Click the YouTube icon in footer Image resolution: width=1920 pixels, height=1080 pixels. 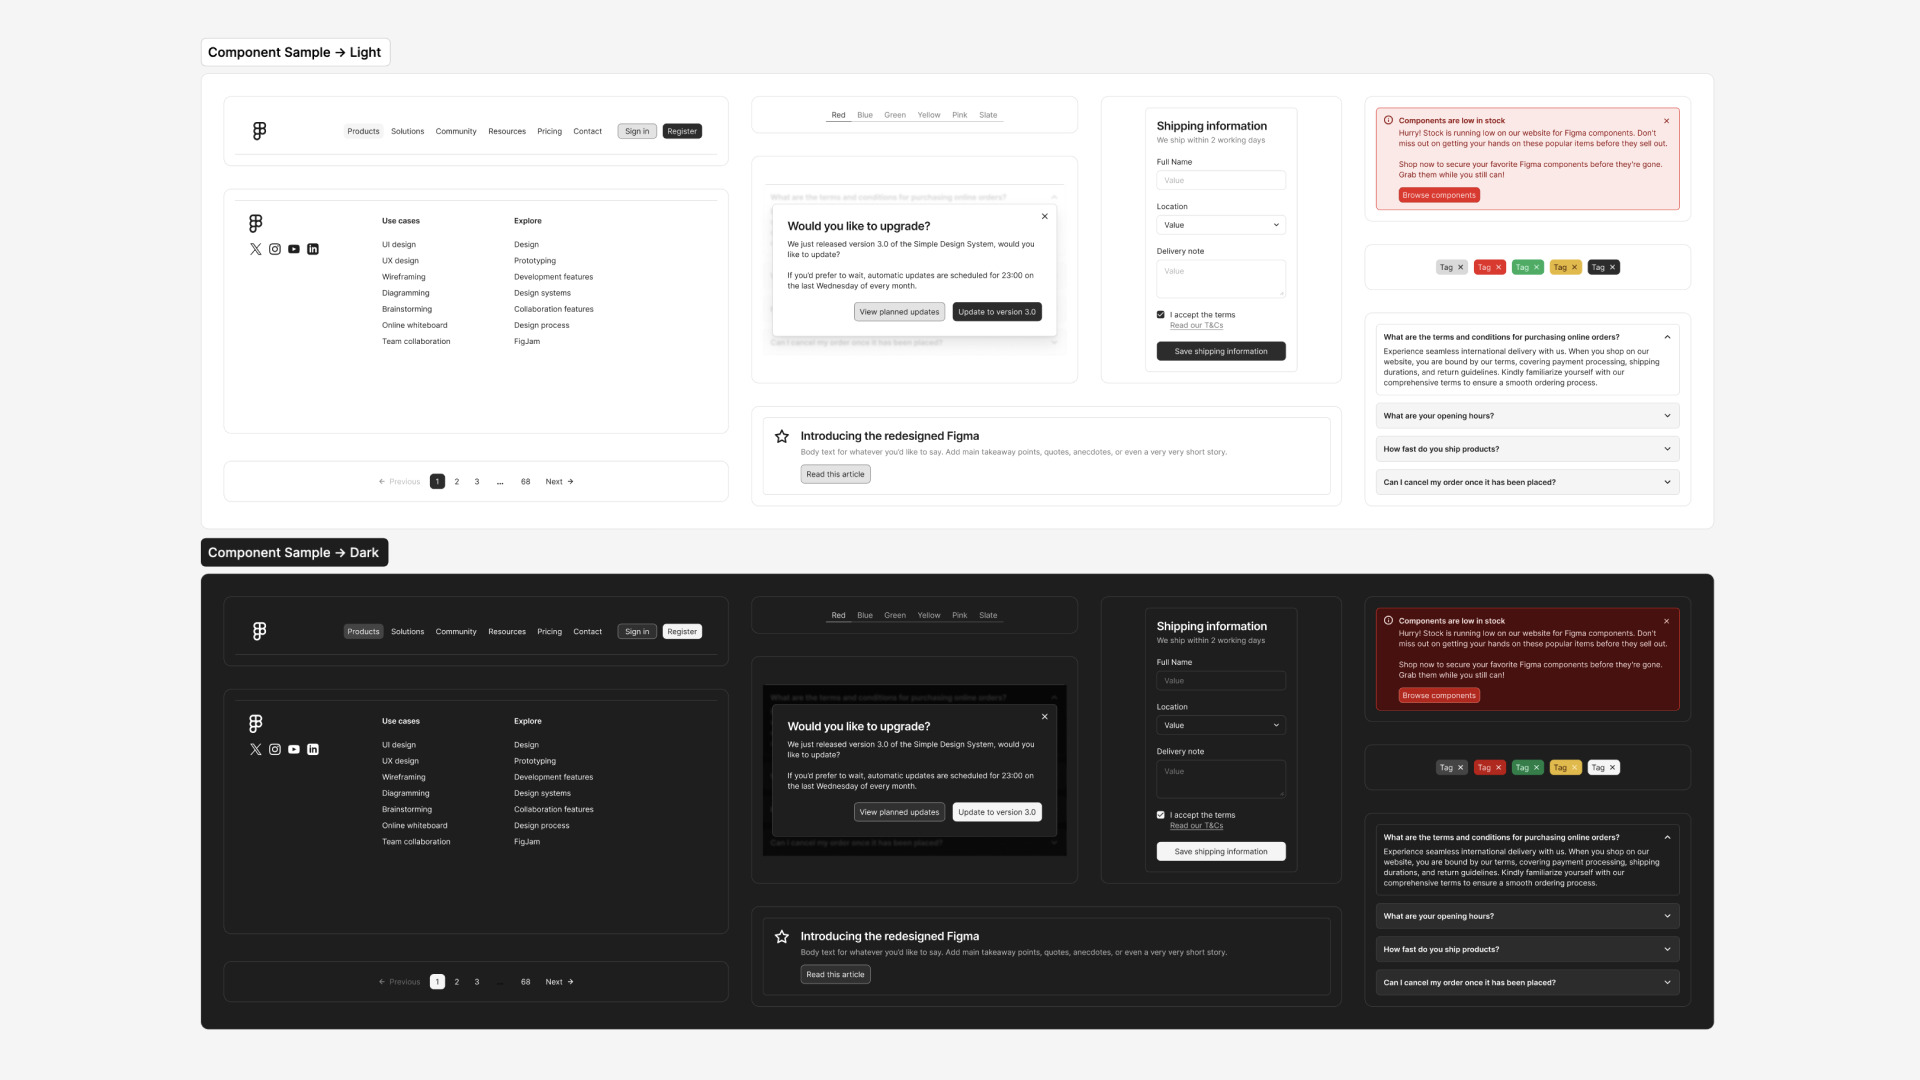tap(294, 249)
